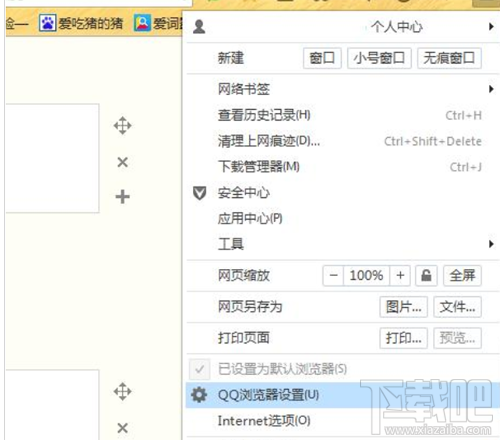Open a 无痕窗口 incognito window
Screen dimensions: 500x440
click(x=449, y=58)
